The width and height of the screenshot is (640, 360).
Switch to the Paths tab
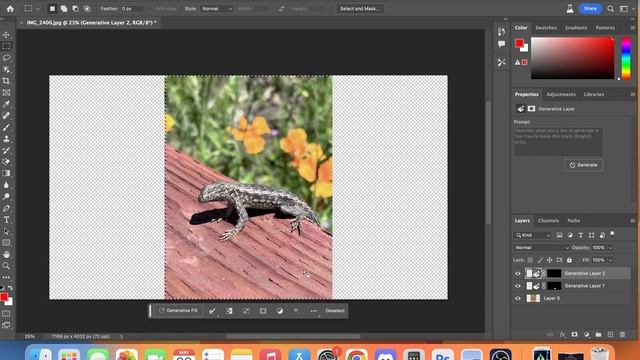coord(573,220)
